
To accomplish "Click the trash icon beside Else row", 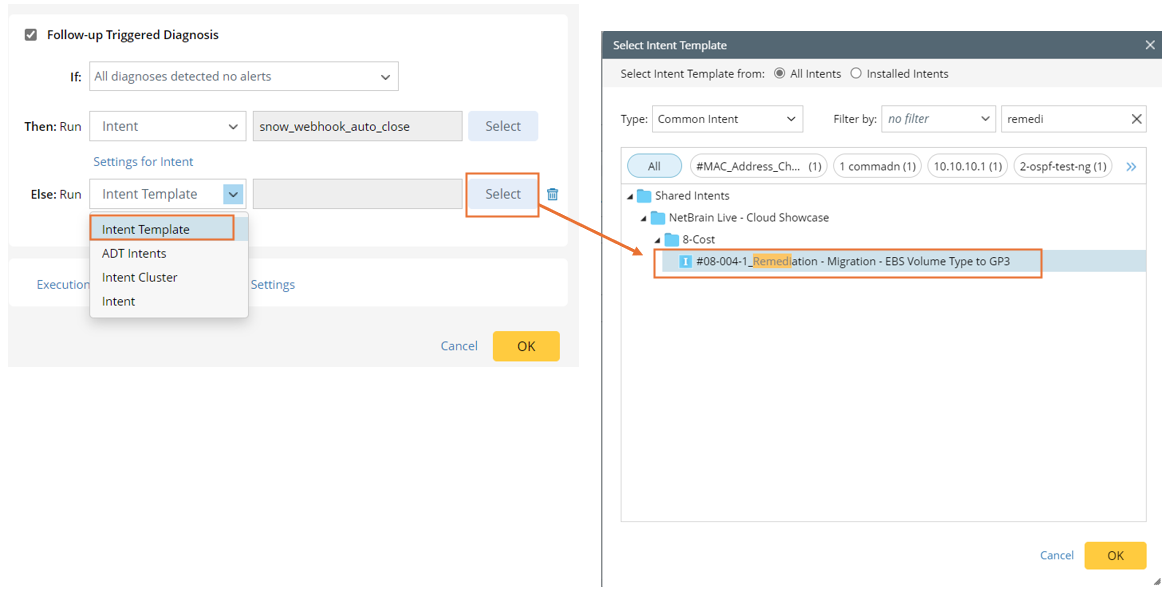I will coord(552,194).
